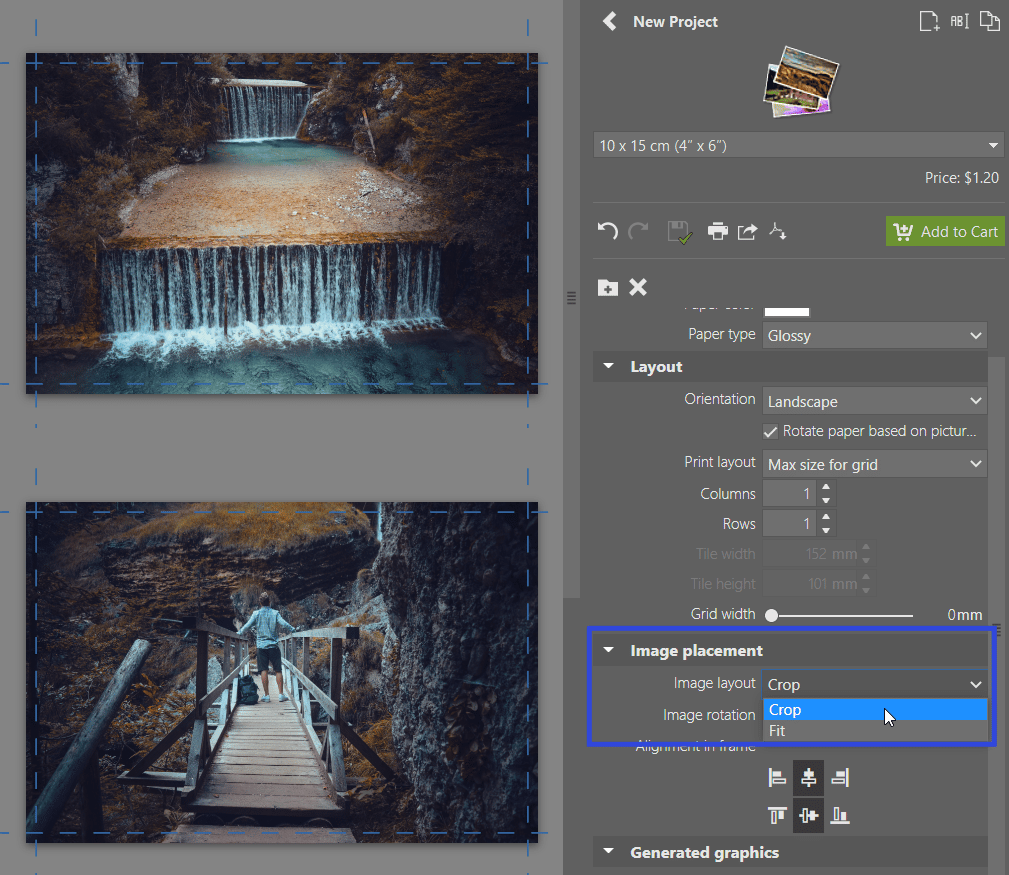Click the Price: $1.20 text

coord(961,178)
